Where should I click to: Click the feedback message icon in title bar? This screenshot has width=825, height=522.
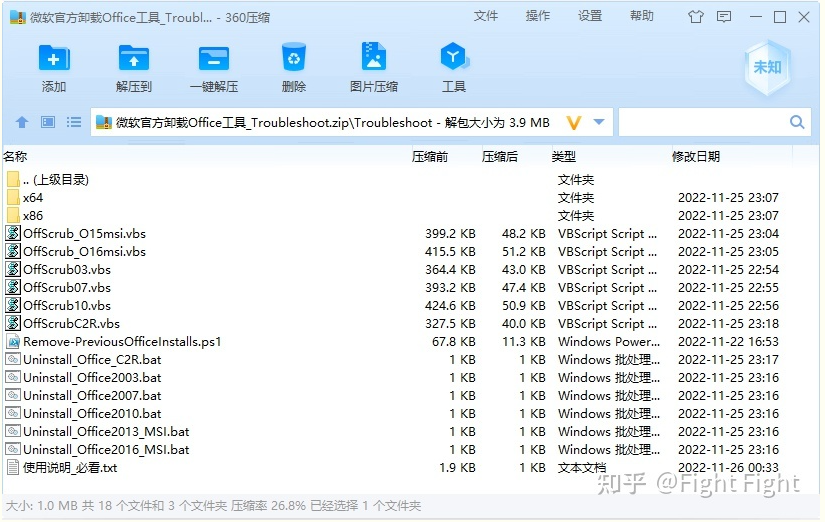pos(724,17)
